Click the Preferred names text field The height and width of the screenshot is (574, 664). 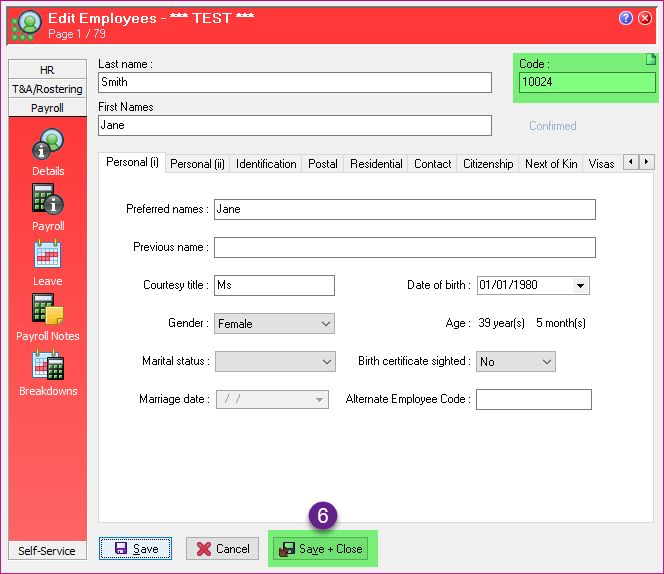tap(404, 210)
